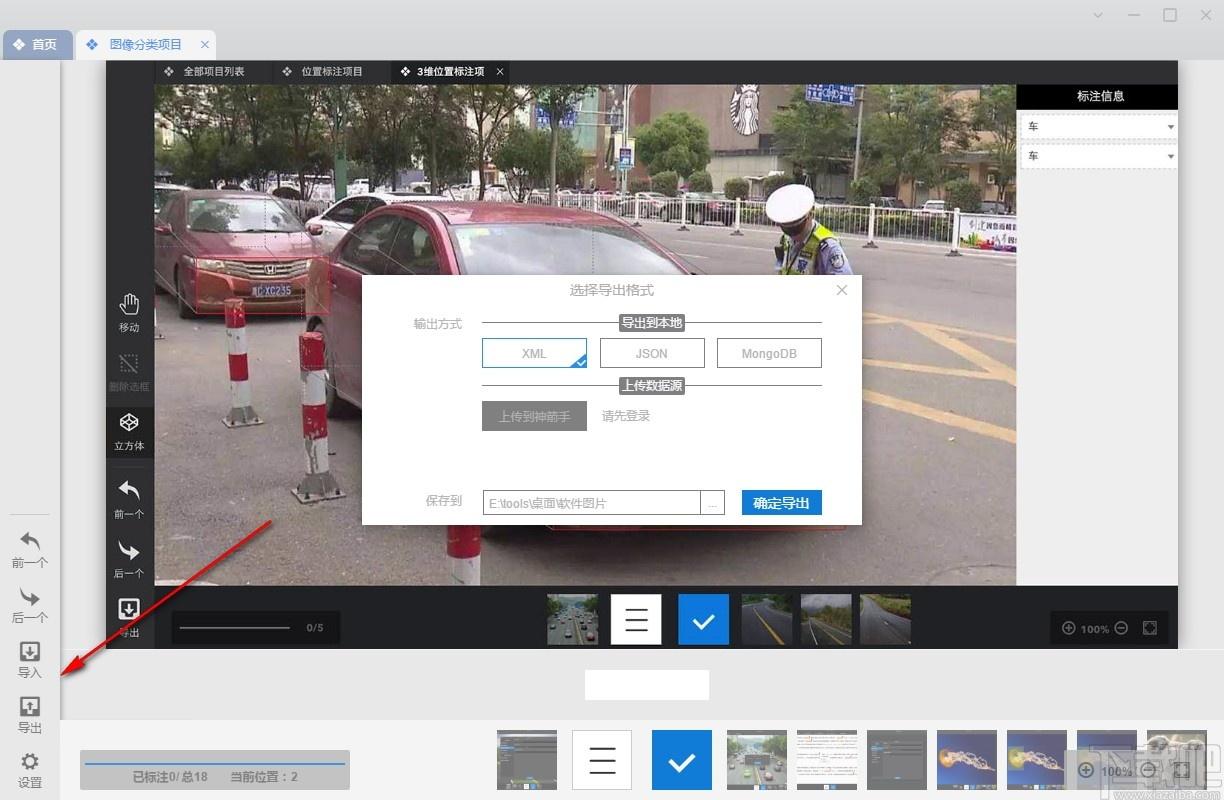This screenshot has height=800, width=1224.
Task: Click 上传到神箭手 upload button
Action: pos(534,416)
